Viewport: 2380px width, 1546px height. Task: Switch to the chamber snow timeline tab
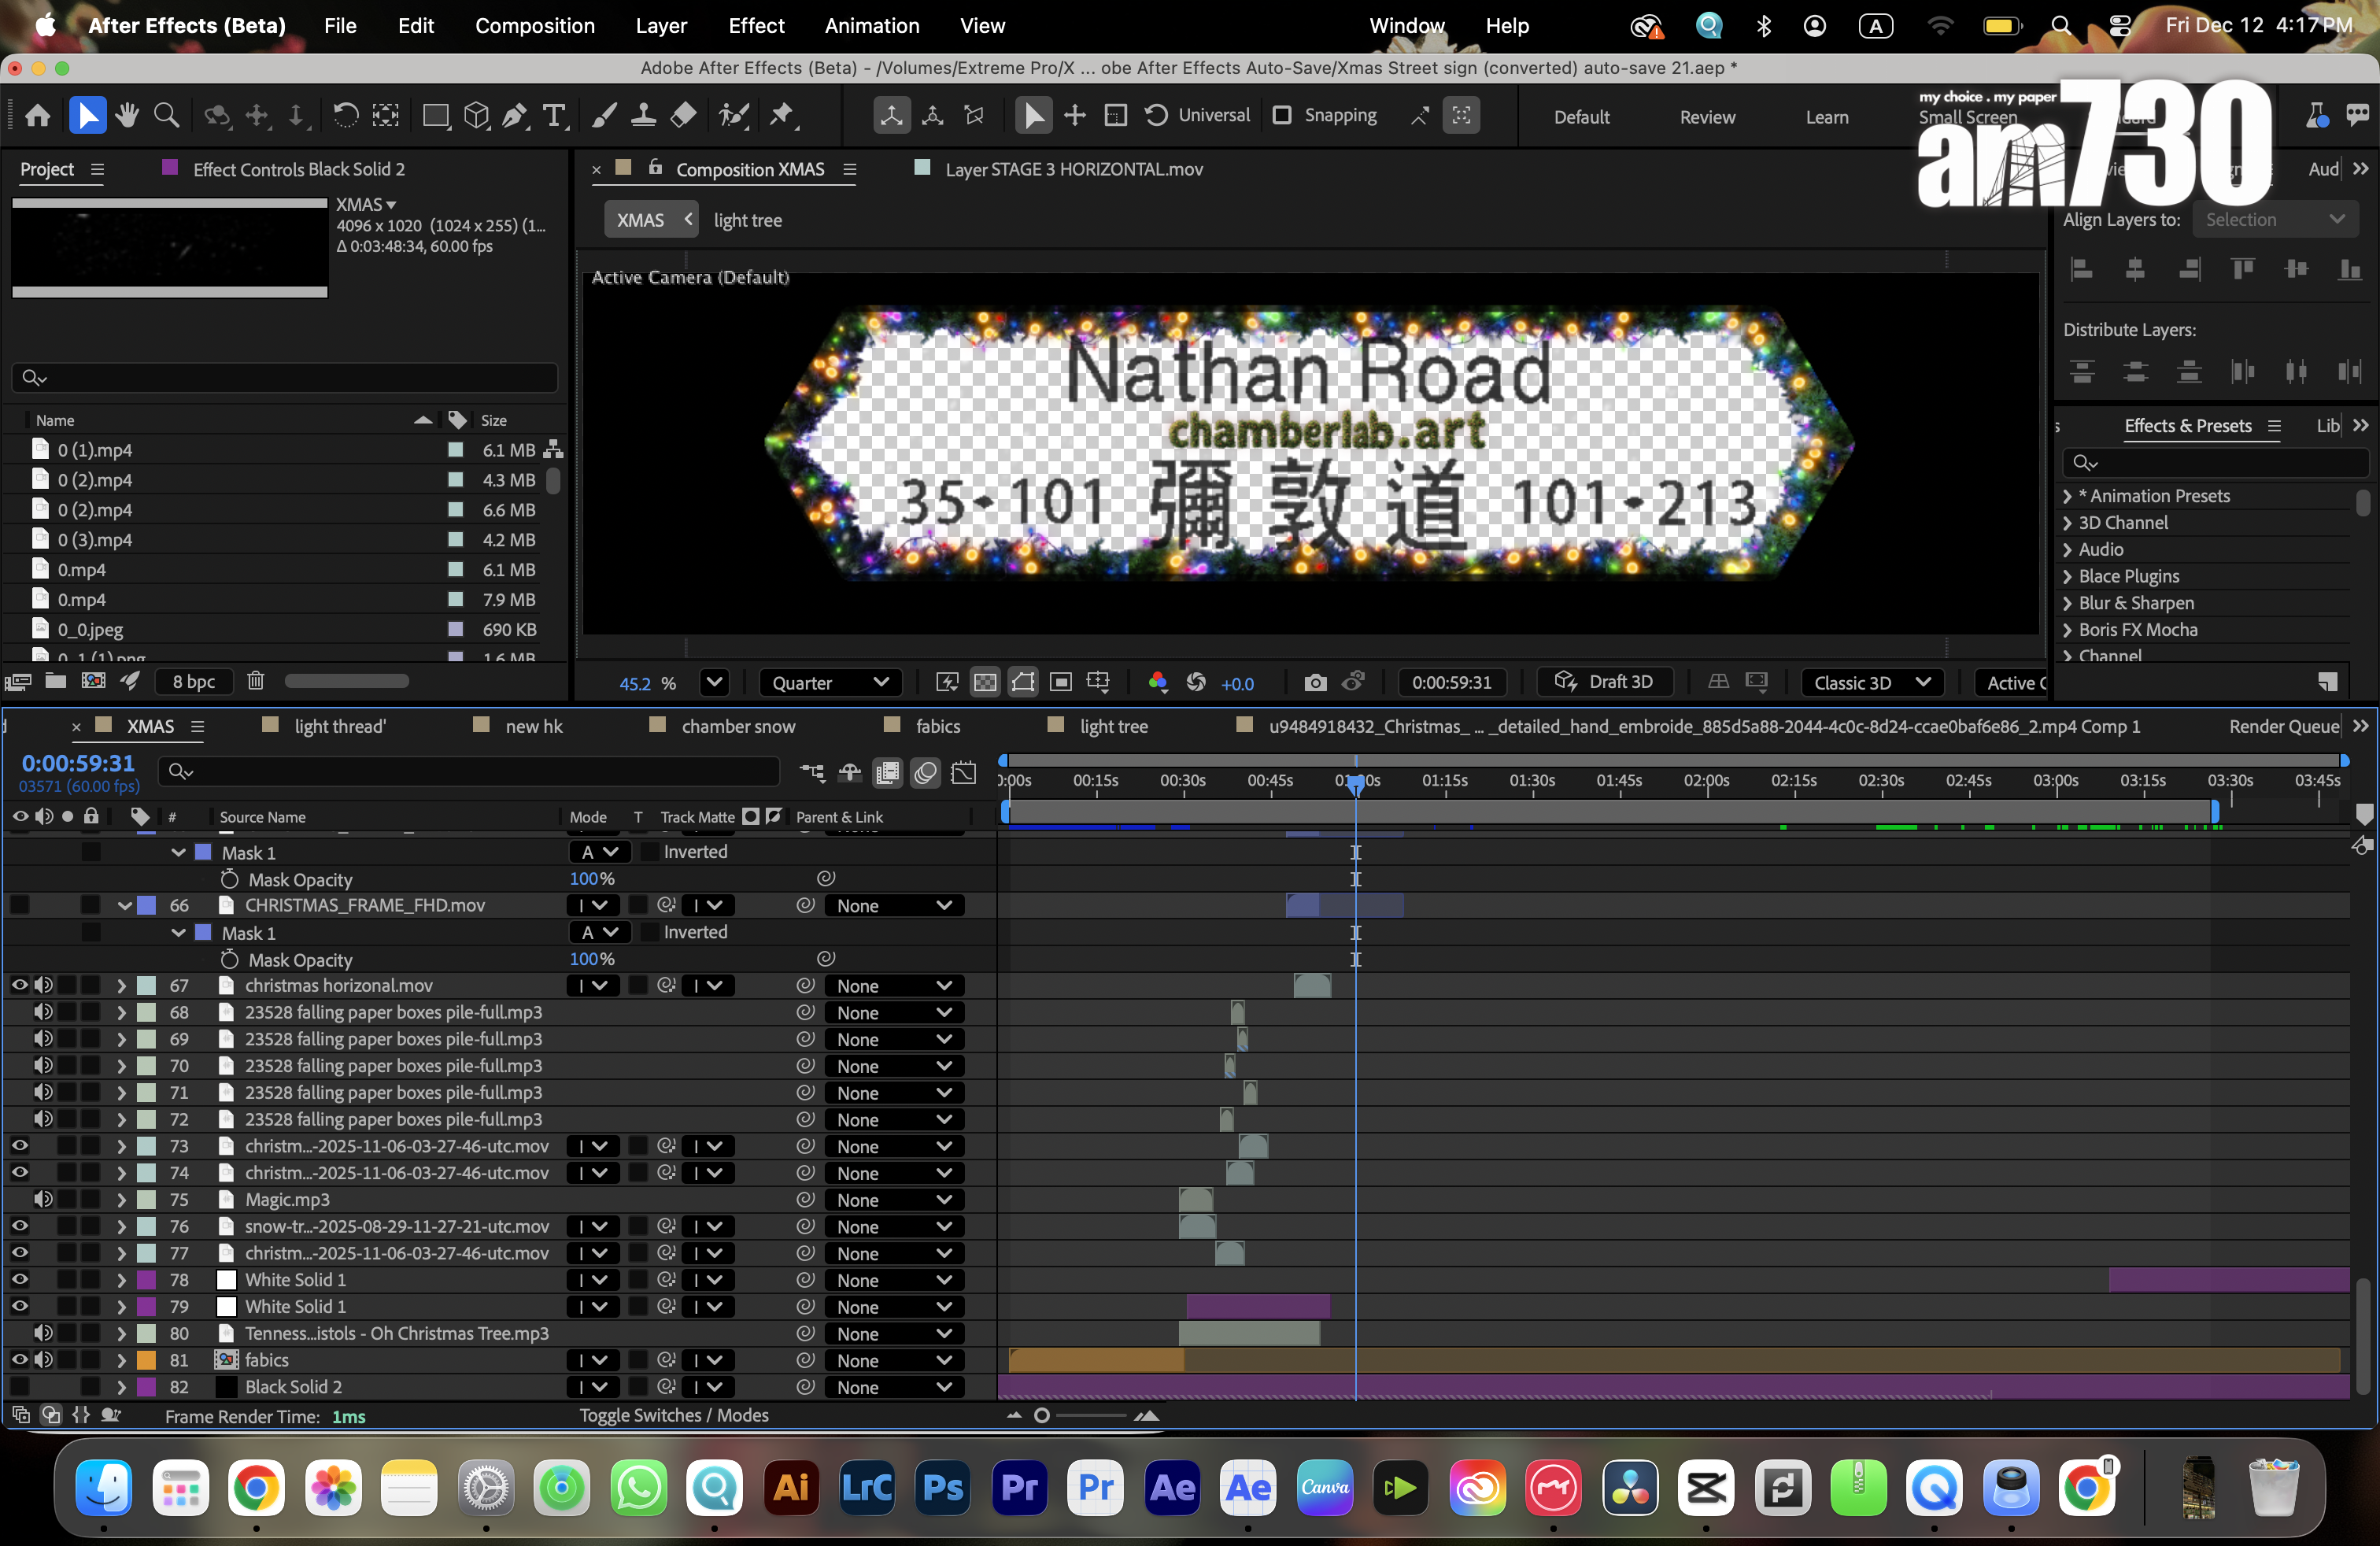(738, 726)
